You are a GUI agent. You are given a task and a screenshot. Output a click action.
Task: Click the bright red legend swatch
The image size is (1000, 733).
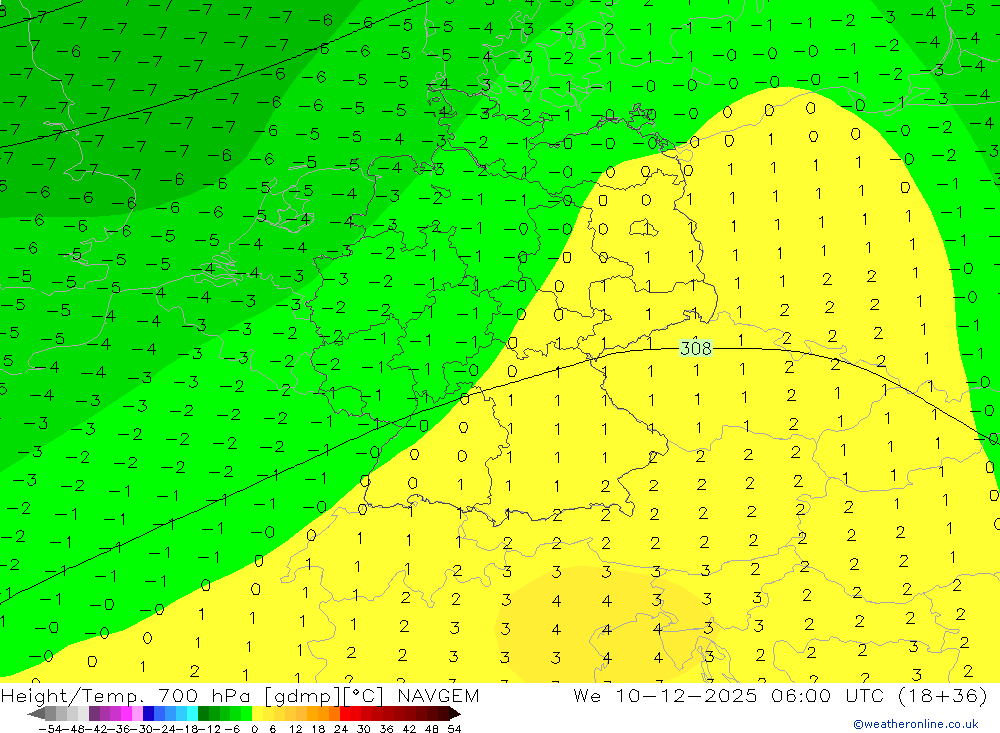click(345, 713)
